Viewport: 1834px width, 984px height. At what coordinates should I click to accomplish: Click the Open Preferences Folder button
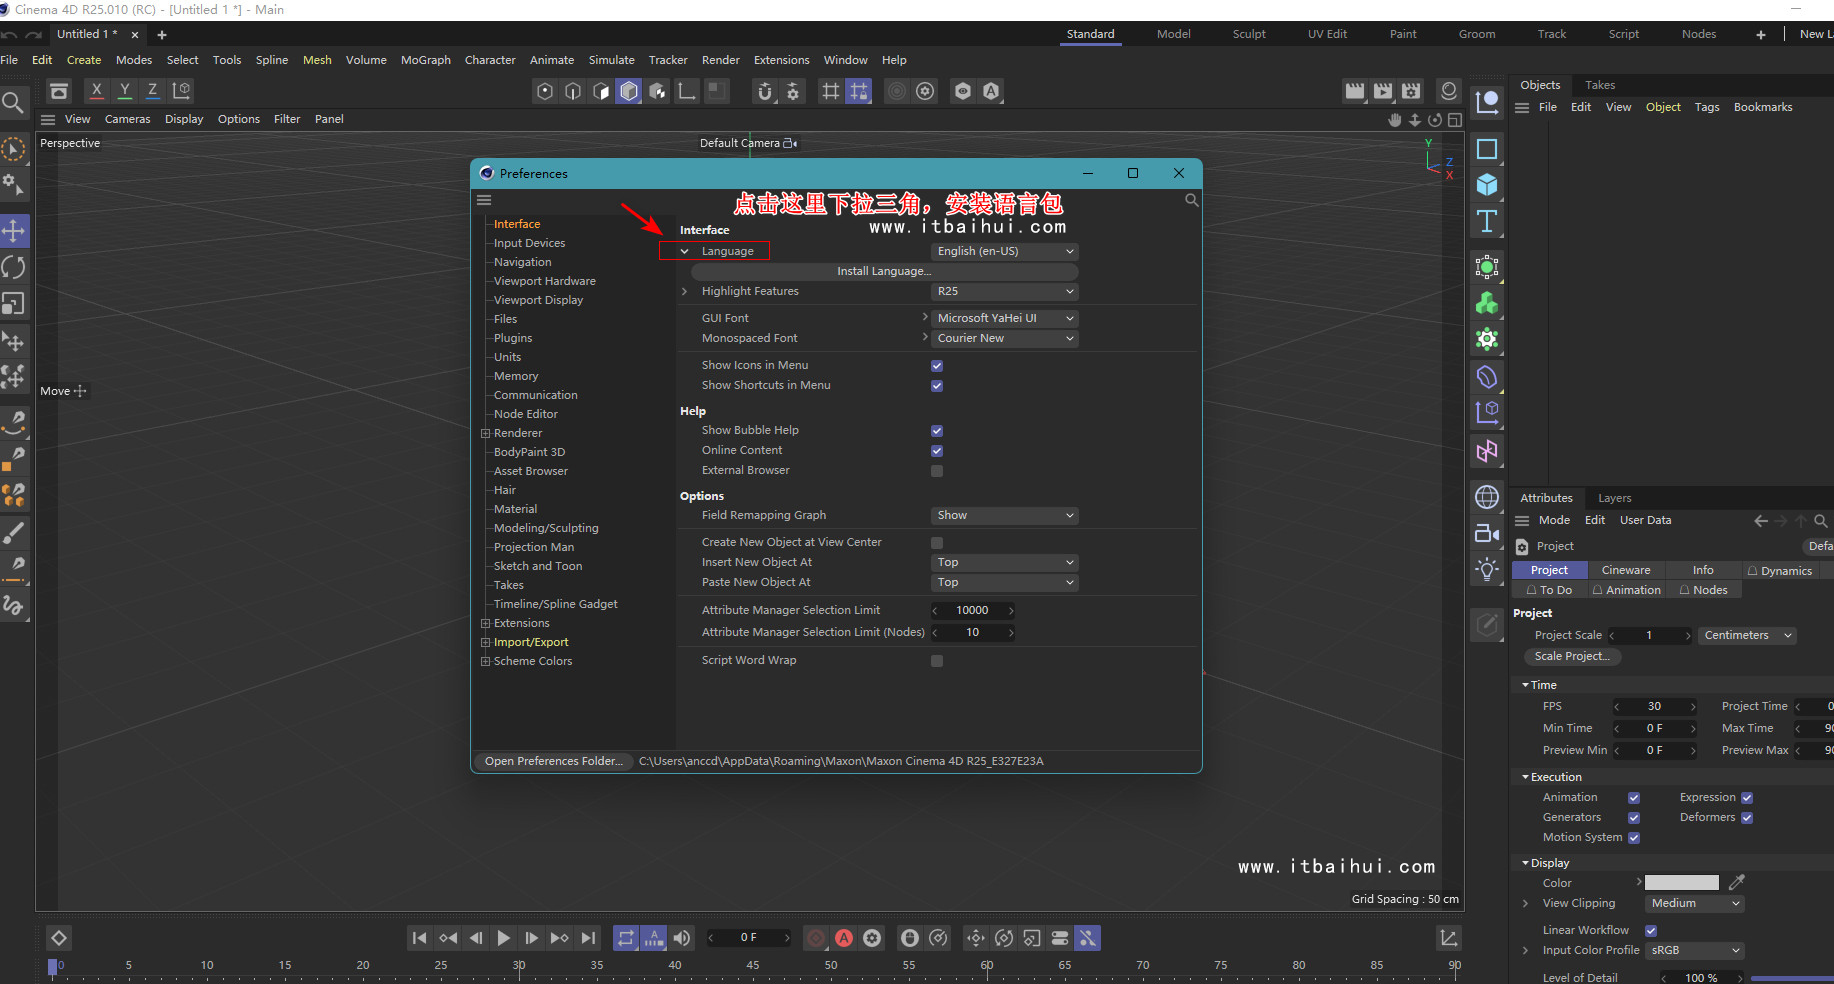[x=553, y=760]
